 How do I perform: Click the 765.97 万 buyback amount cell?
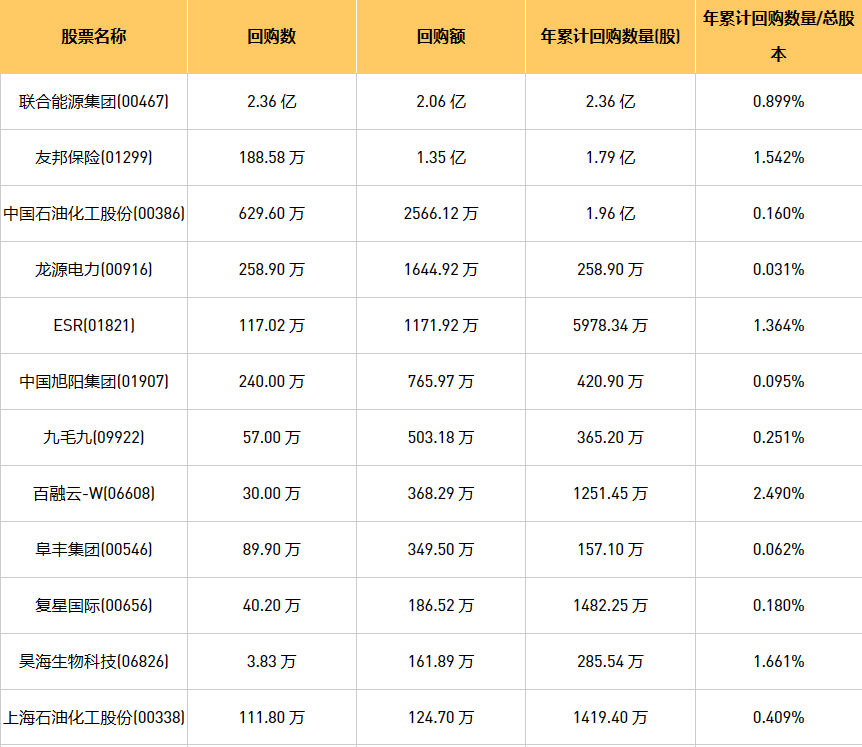click(441, 382)
